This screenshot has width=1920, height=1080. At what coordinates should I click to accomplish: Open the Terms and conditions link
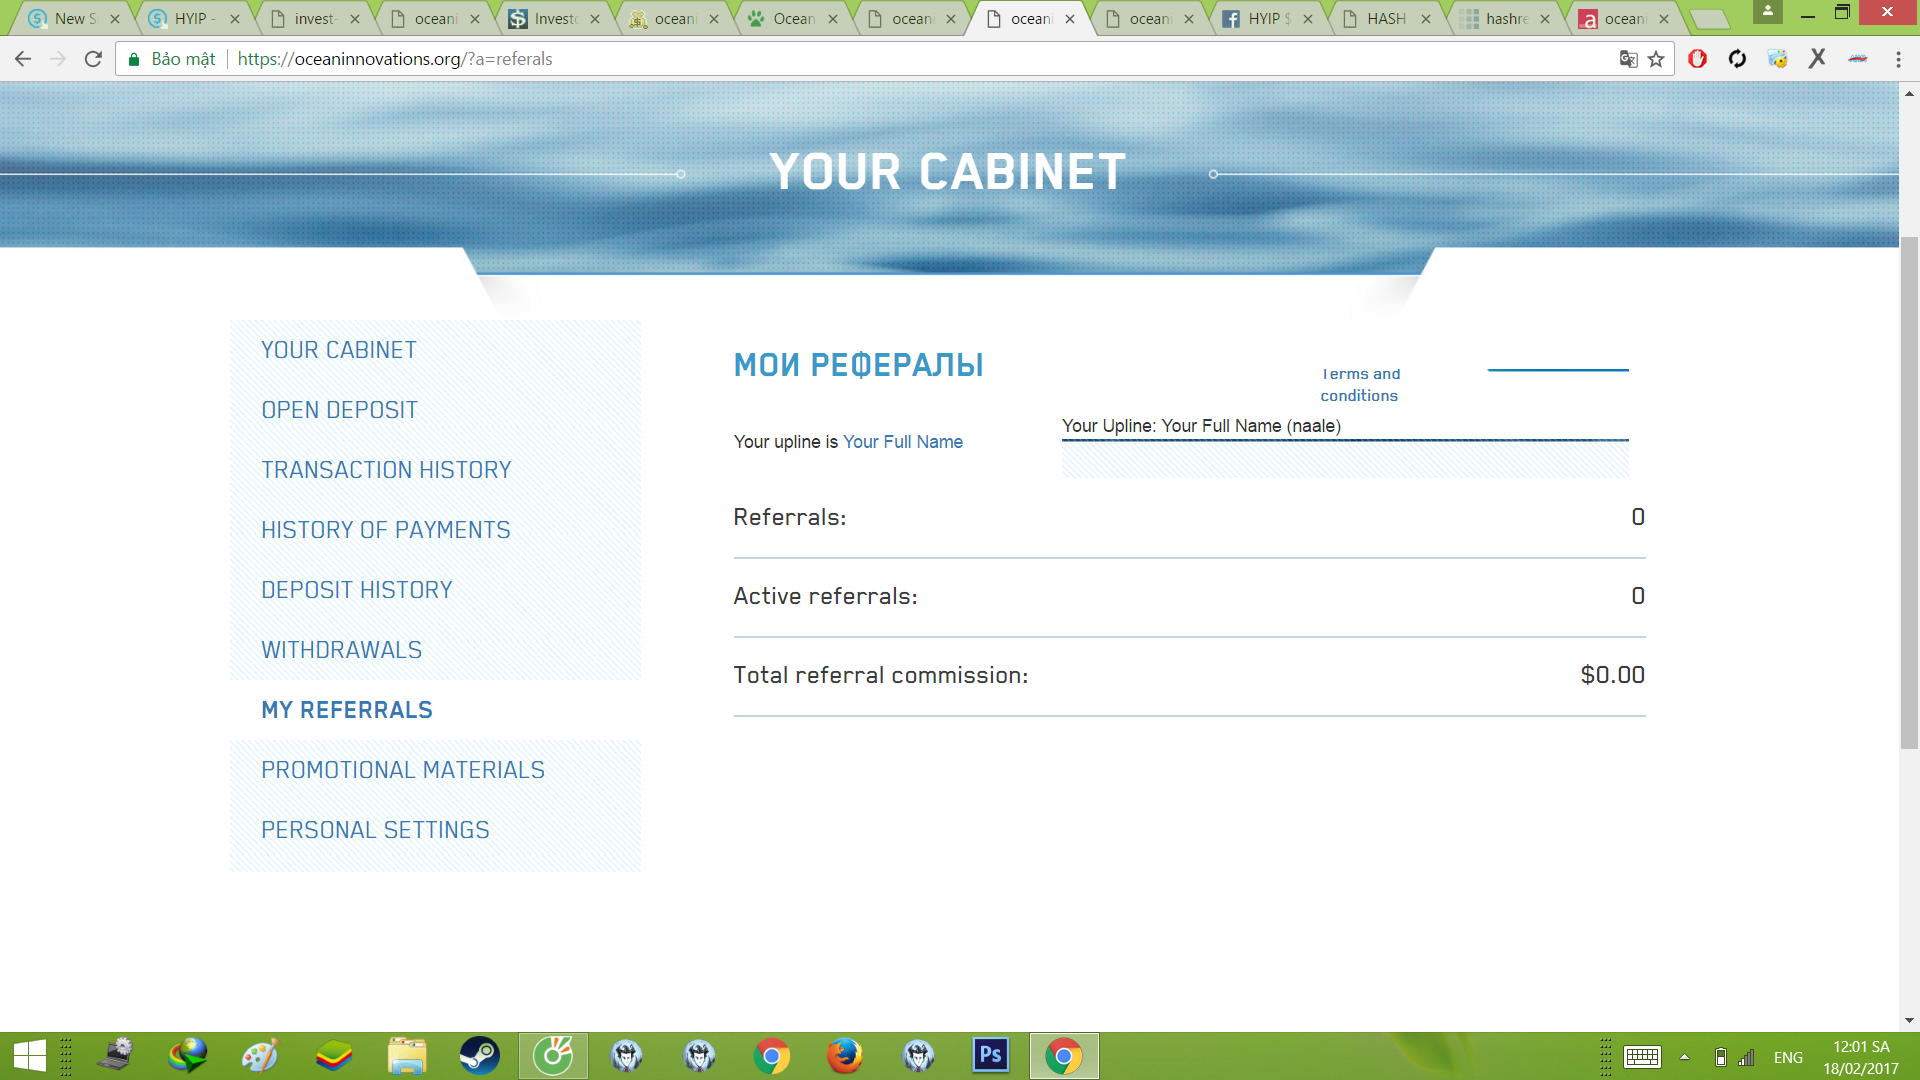pos(1359,385)
